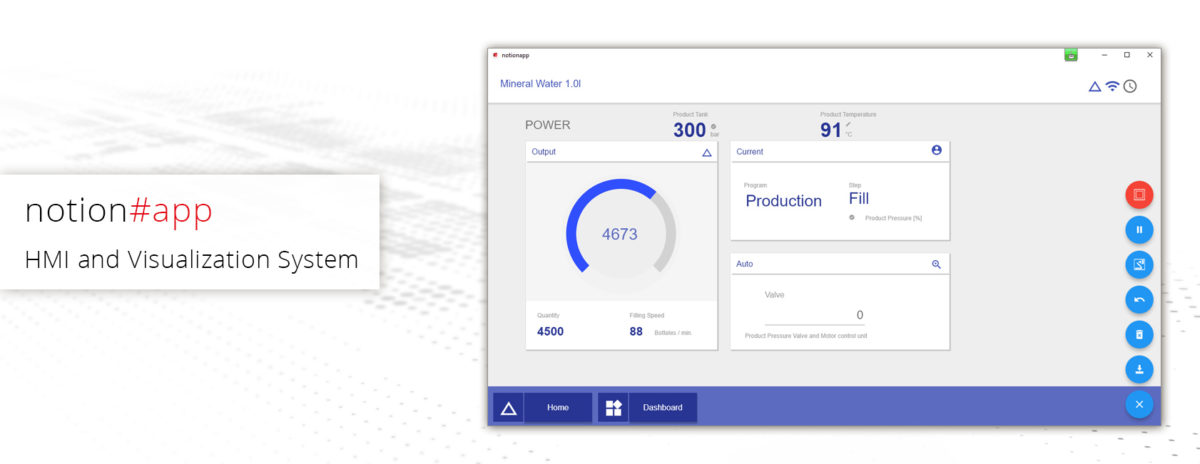Click the triangle alert icon in top header
This screenshot has width=1200, height=464.
(x=1094, y=87)
